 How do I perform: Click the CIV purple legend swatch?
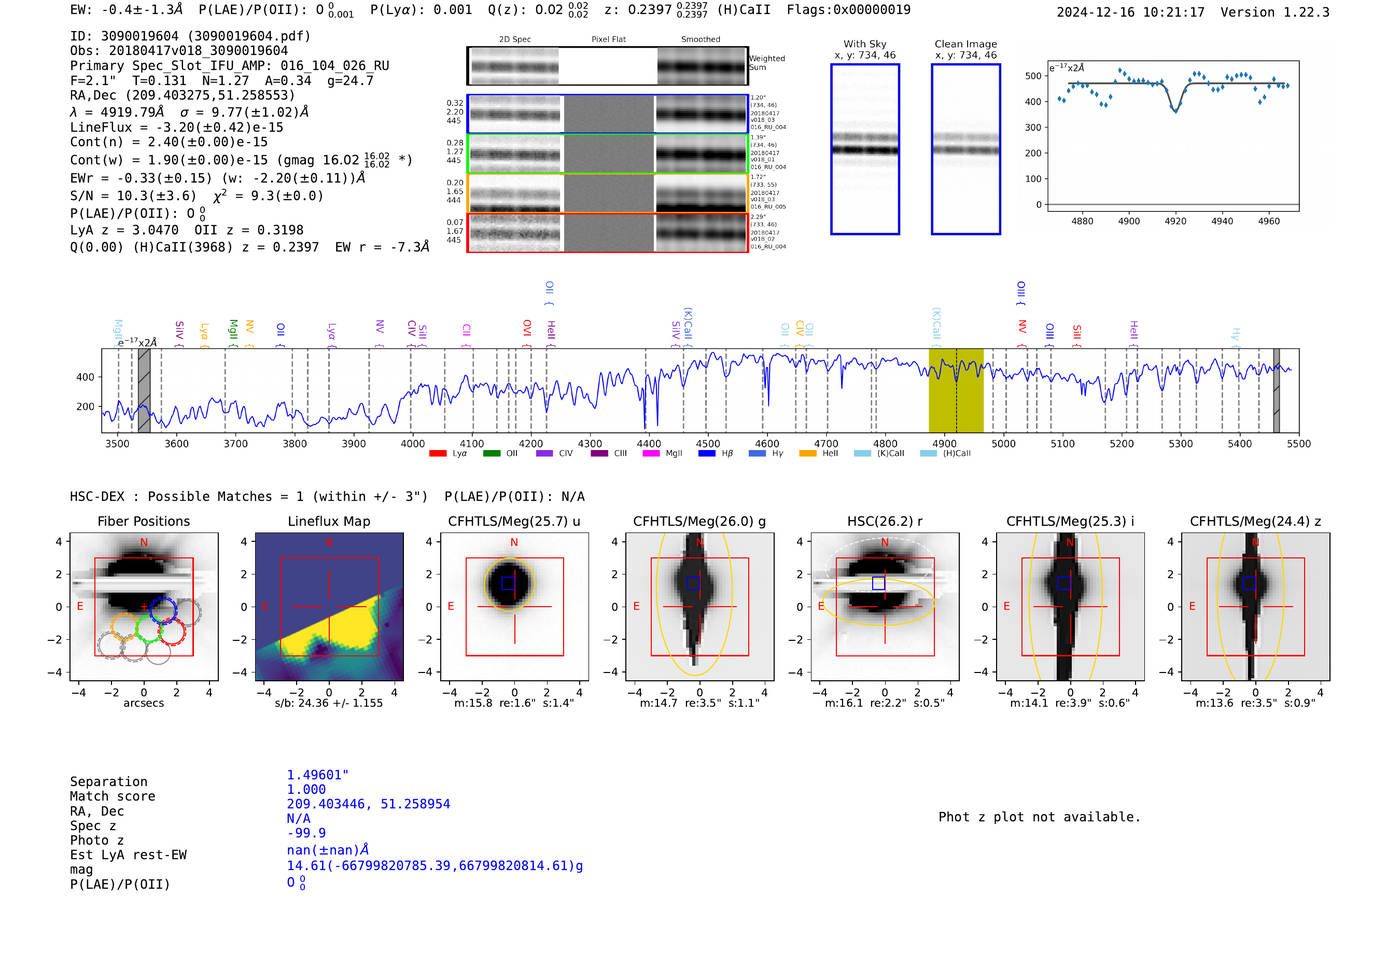tap(544, 453)
